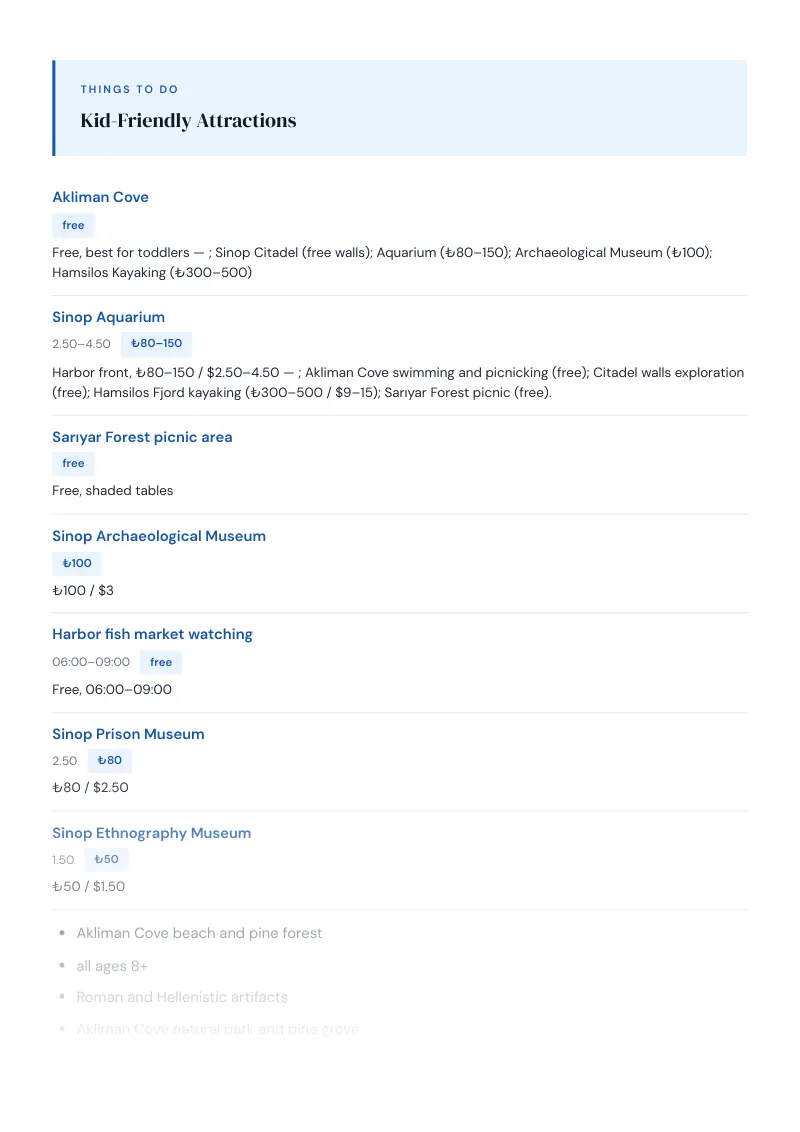The image size is (800, 1132).
Task: Select the ₺100 price badge
Action: [77, 563]
